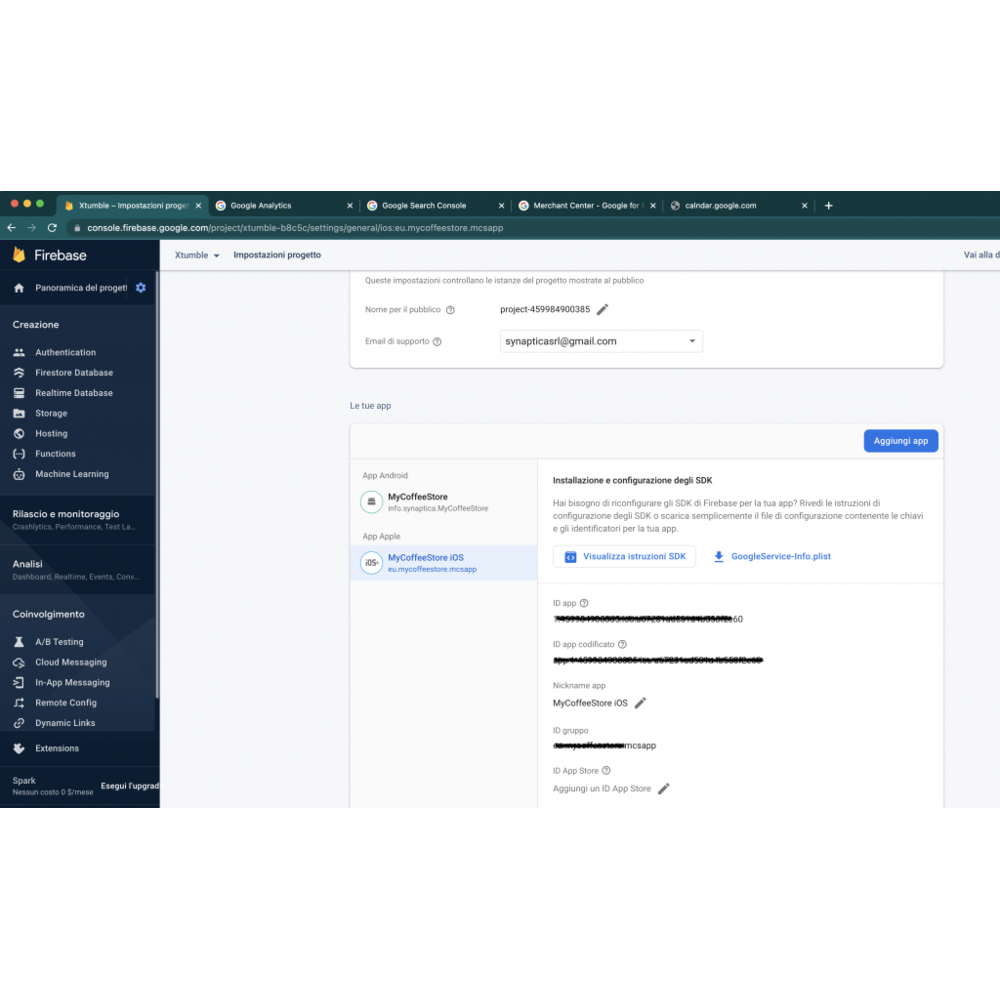
Task: Reload page with browser refresh icon
Action: [x=52, y=228]
